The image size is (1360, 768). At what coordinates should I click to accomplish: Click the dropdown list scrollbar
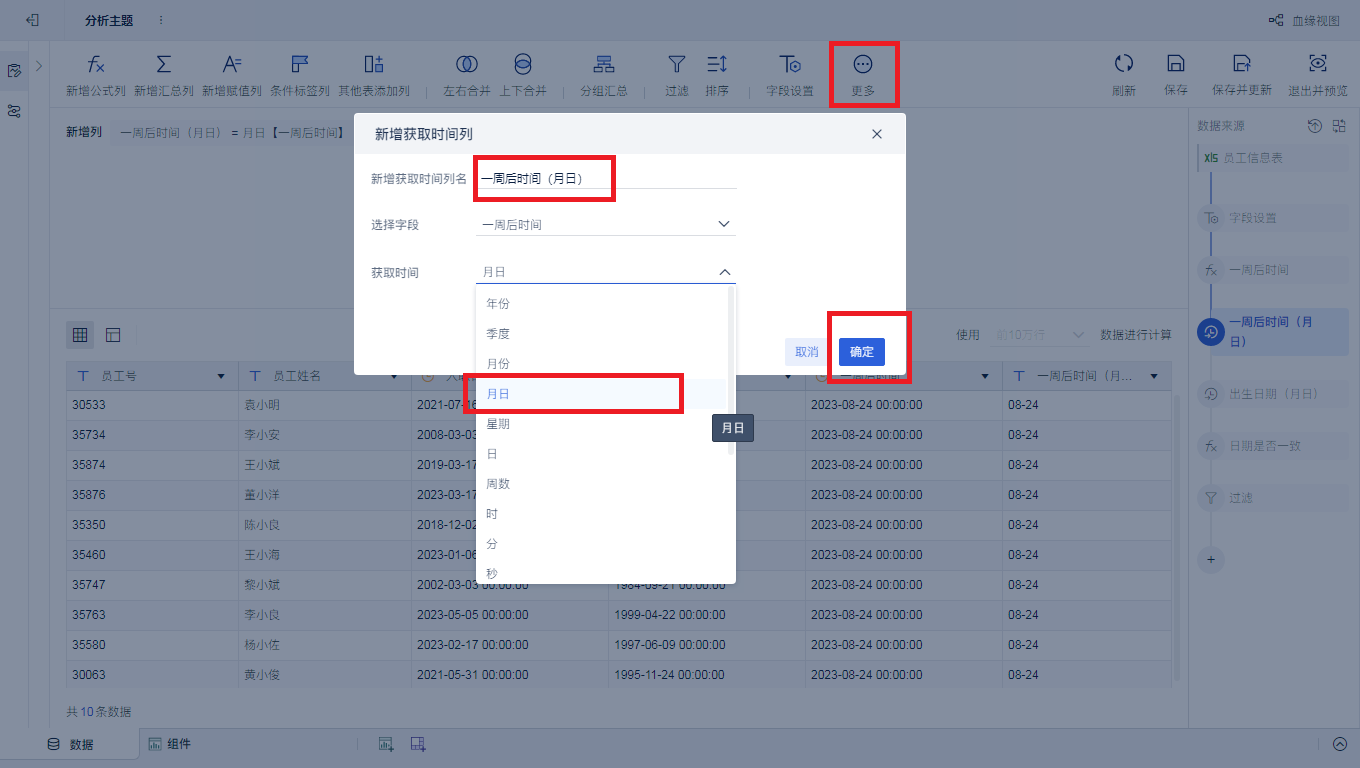pos(731,370)
